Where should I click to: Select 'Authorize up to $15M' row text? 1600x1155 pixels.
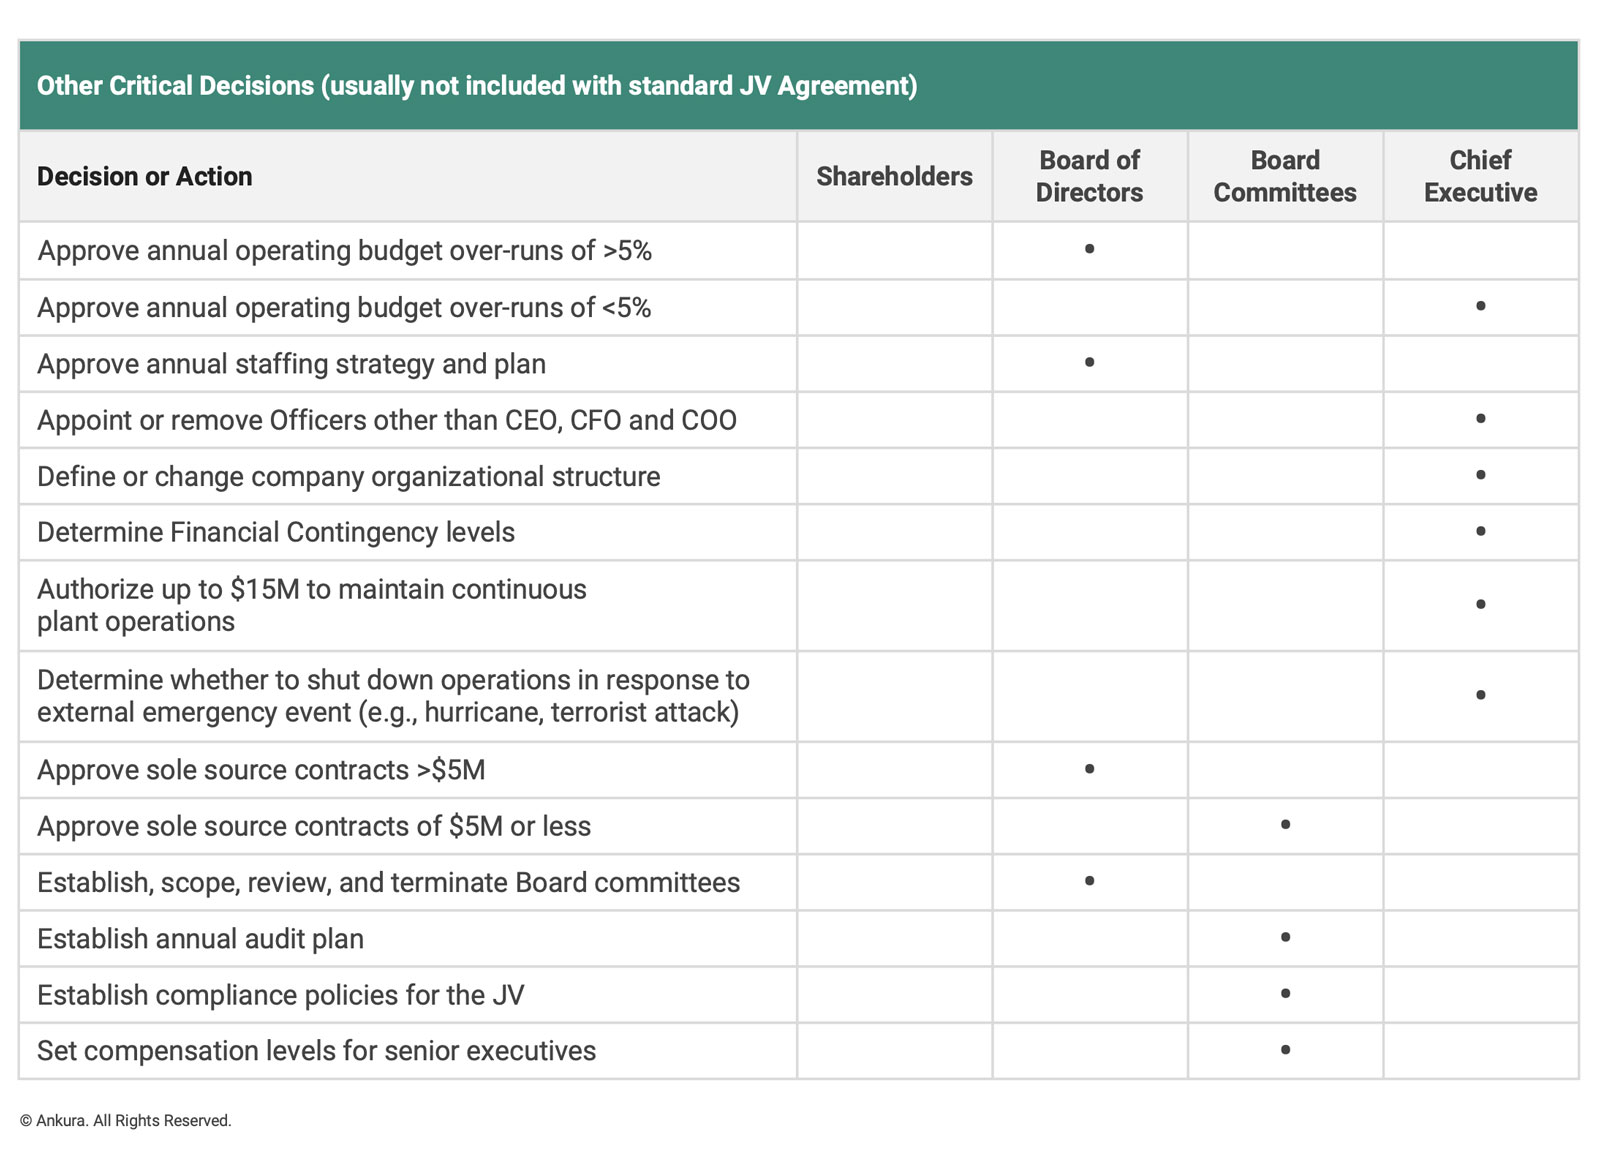tap(312, 605)
